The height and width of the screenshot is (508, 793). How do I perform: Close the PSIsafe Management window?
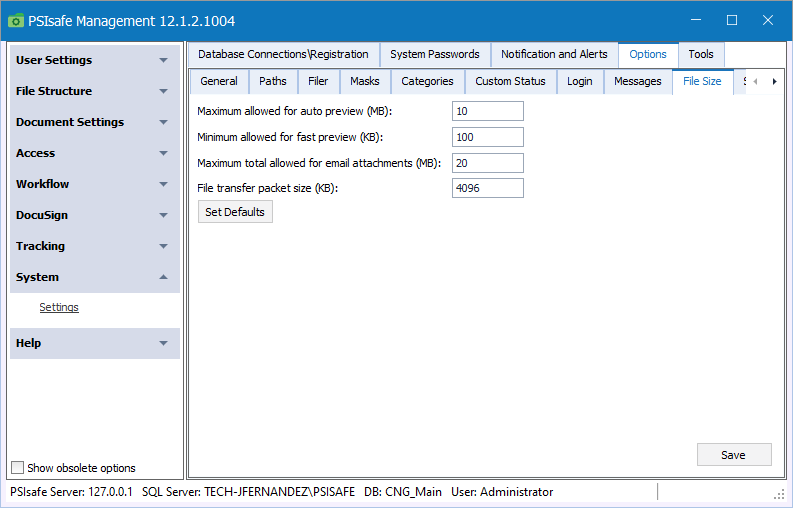(768, 20)
